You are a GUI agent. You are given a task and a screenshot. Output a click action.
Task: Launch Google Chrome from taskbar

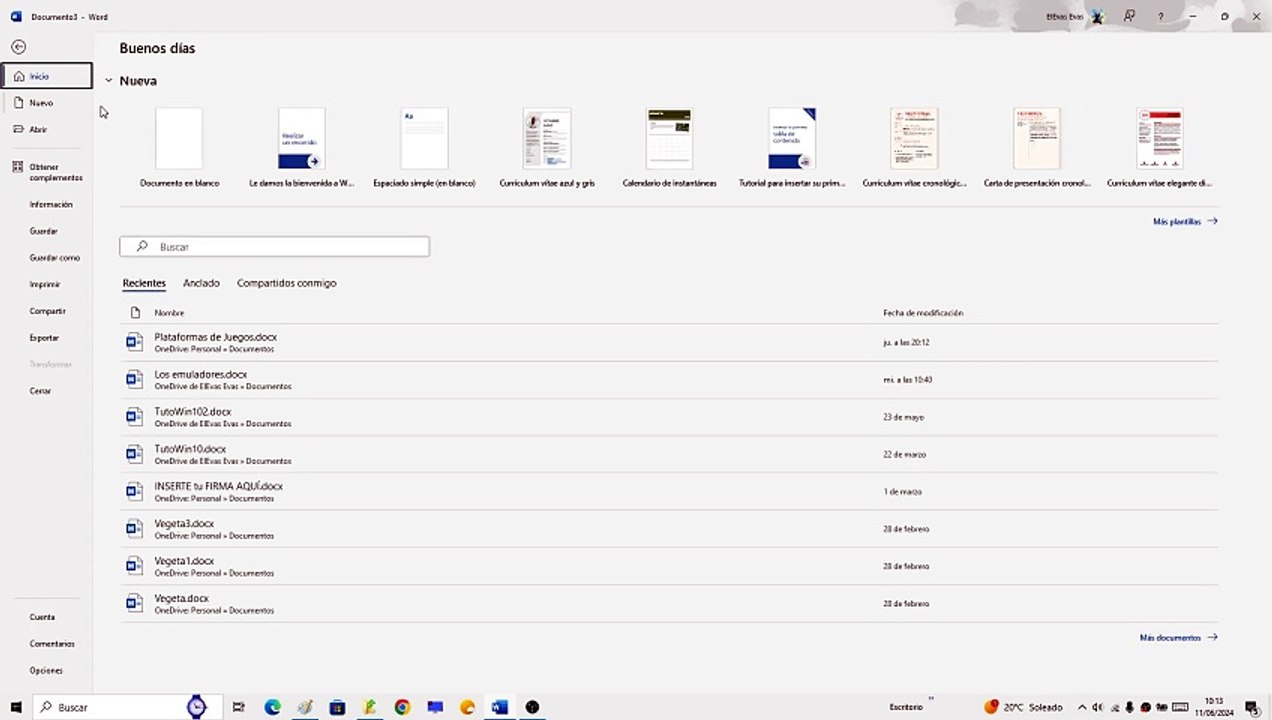click(402, 707)
